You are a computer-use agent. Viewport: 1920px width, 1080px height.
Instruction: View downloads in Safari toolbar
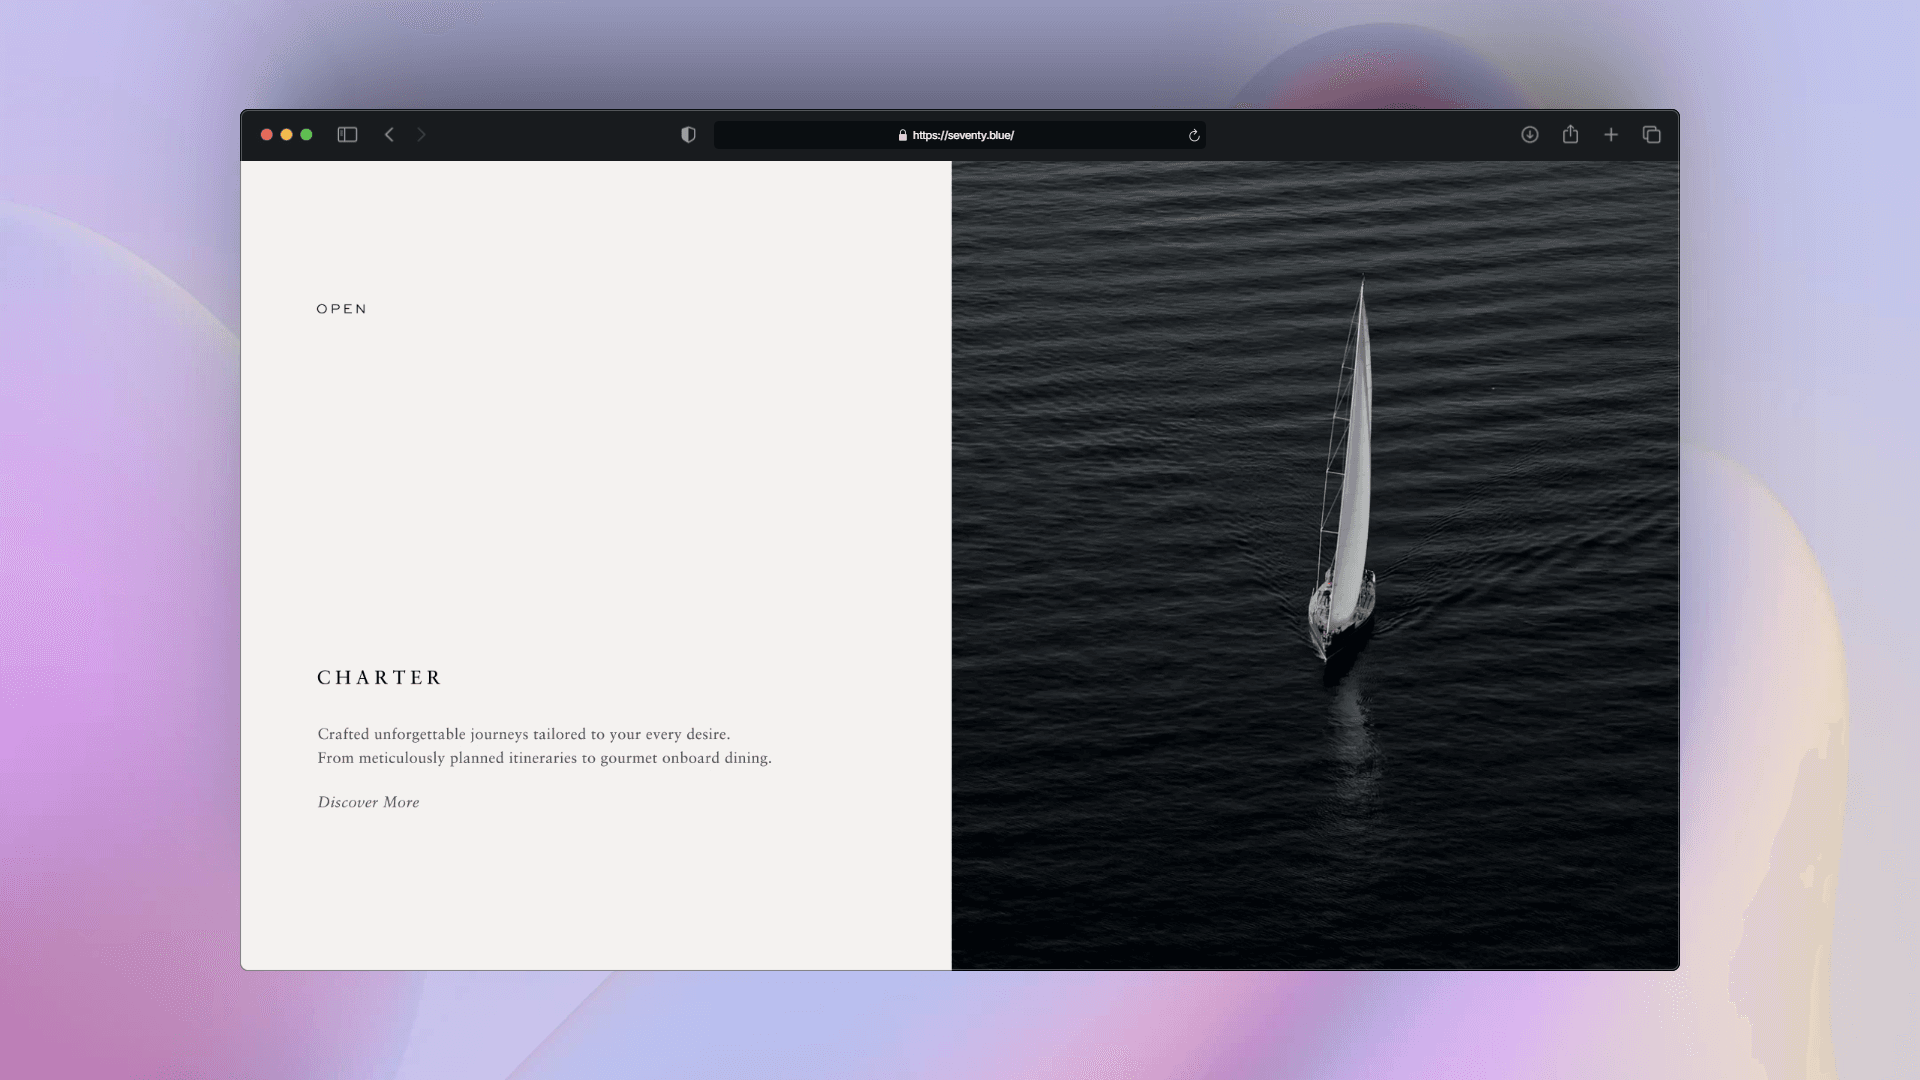pyautogui.click(x=1530, y=134)
